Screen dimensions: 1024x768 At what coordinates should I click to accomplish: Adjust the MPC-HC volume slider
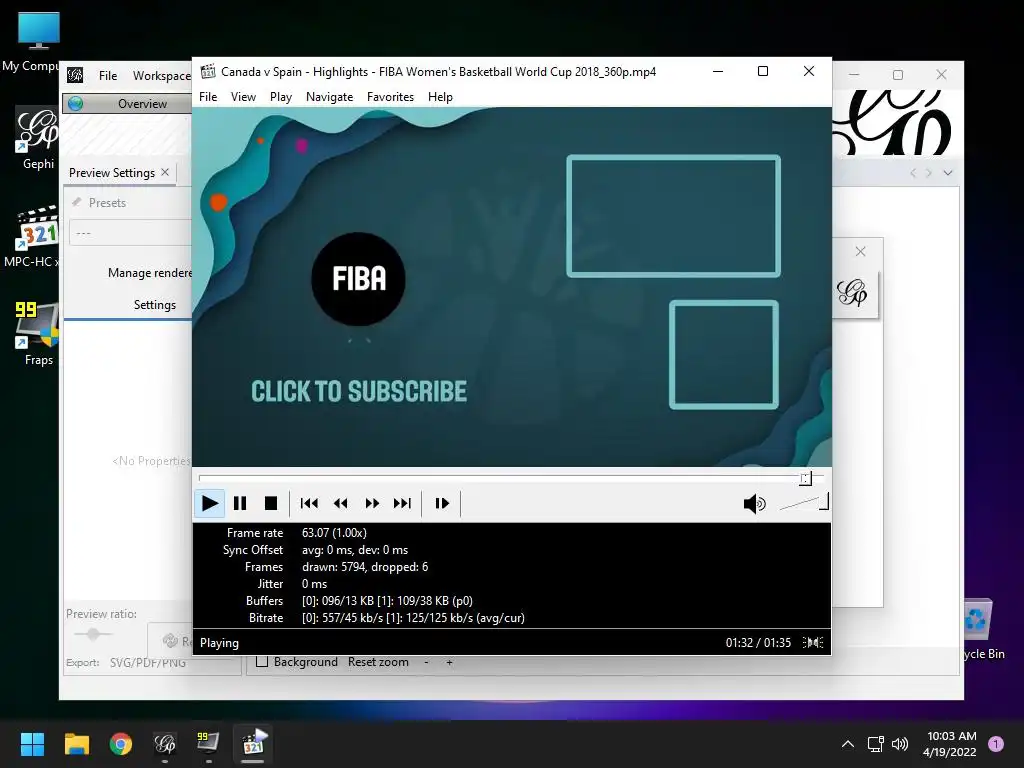pos(804,502)
